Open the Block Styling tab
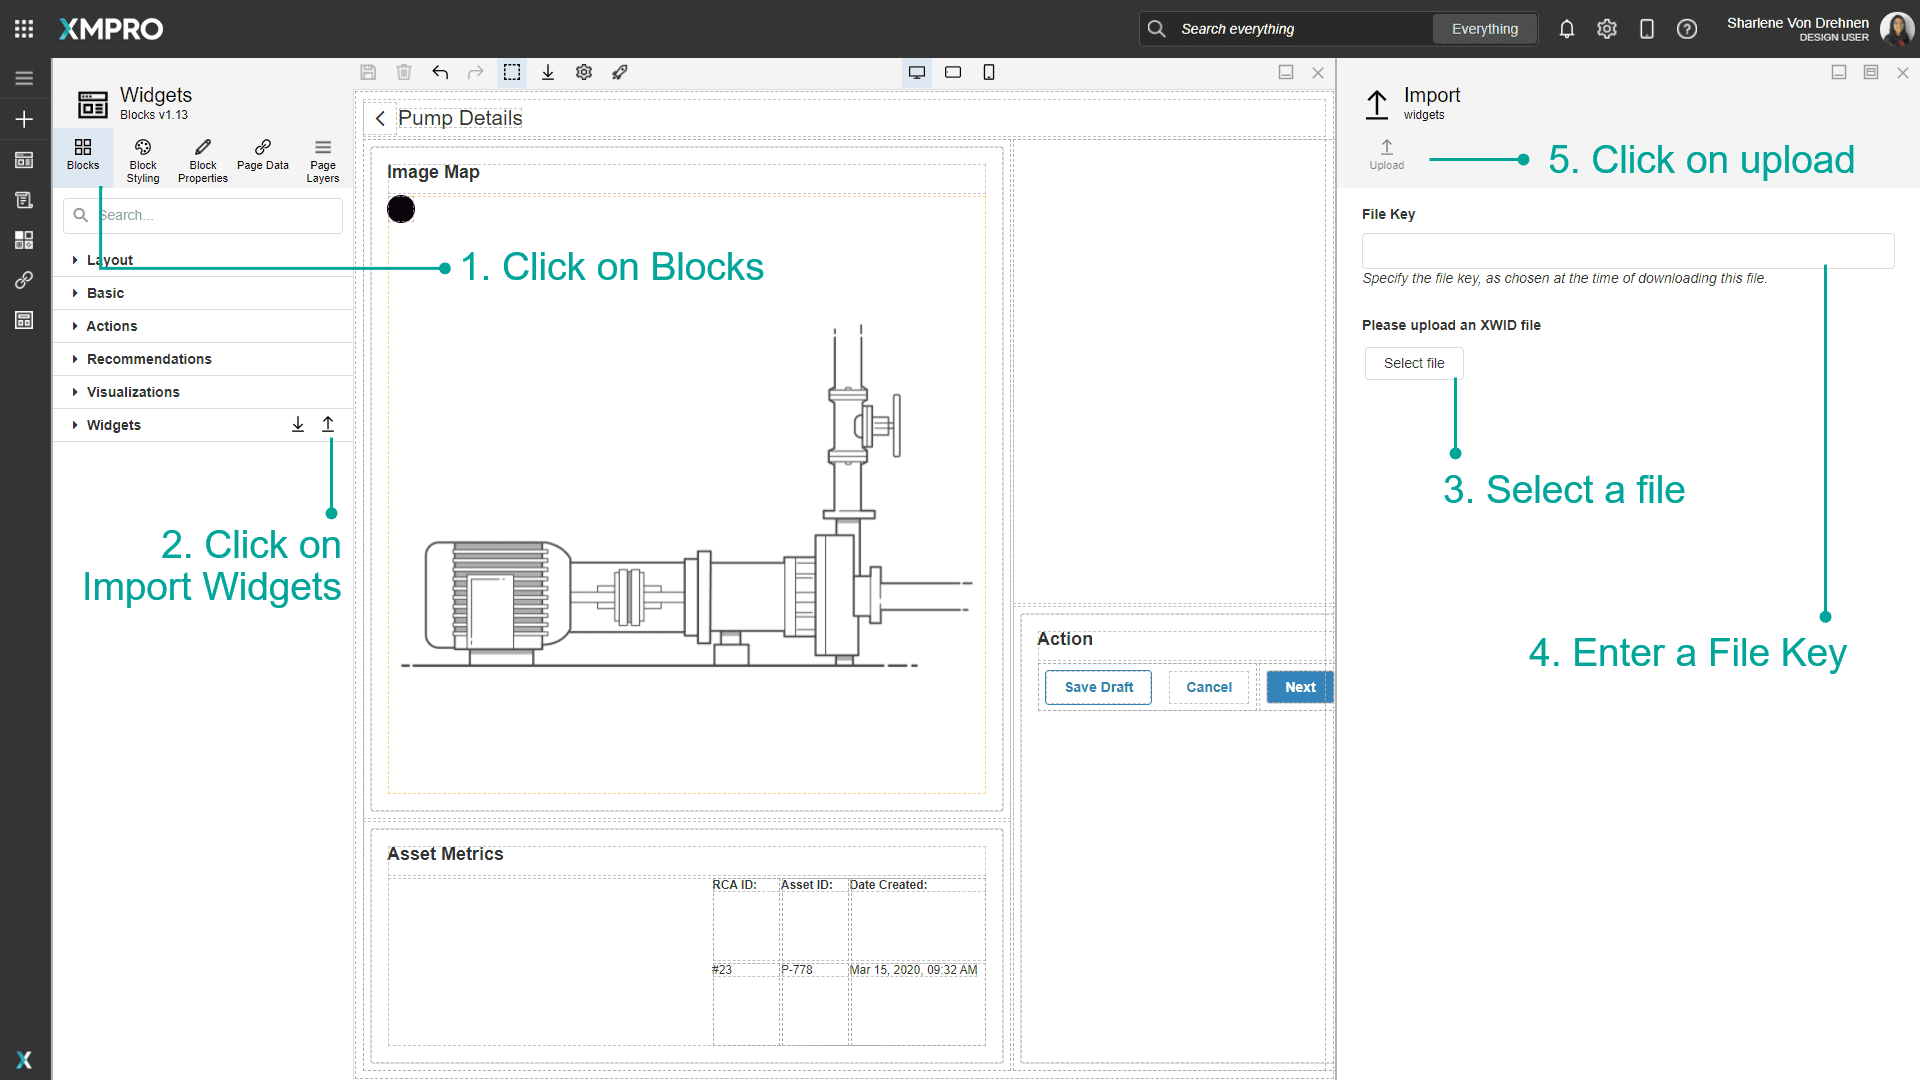 pyautogui.click(x=143, y=160)
